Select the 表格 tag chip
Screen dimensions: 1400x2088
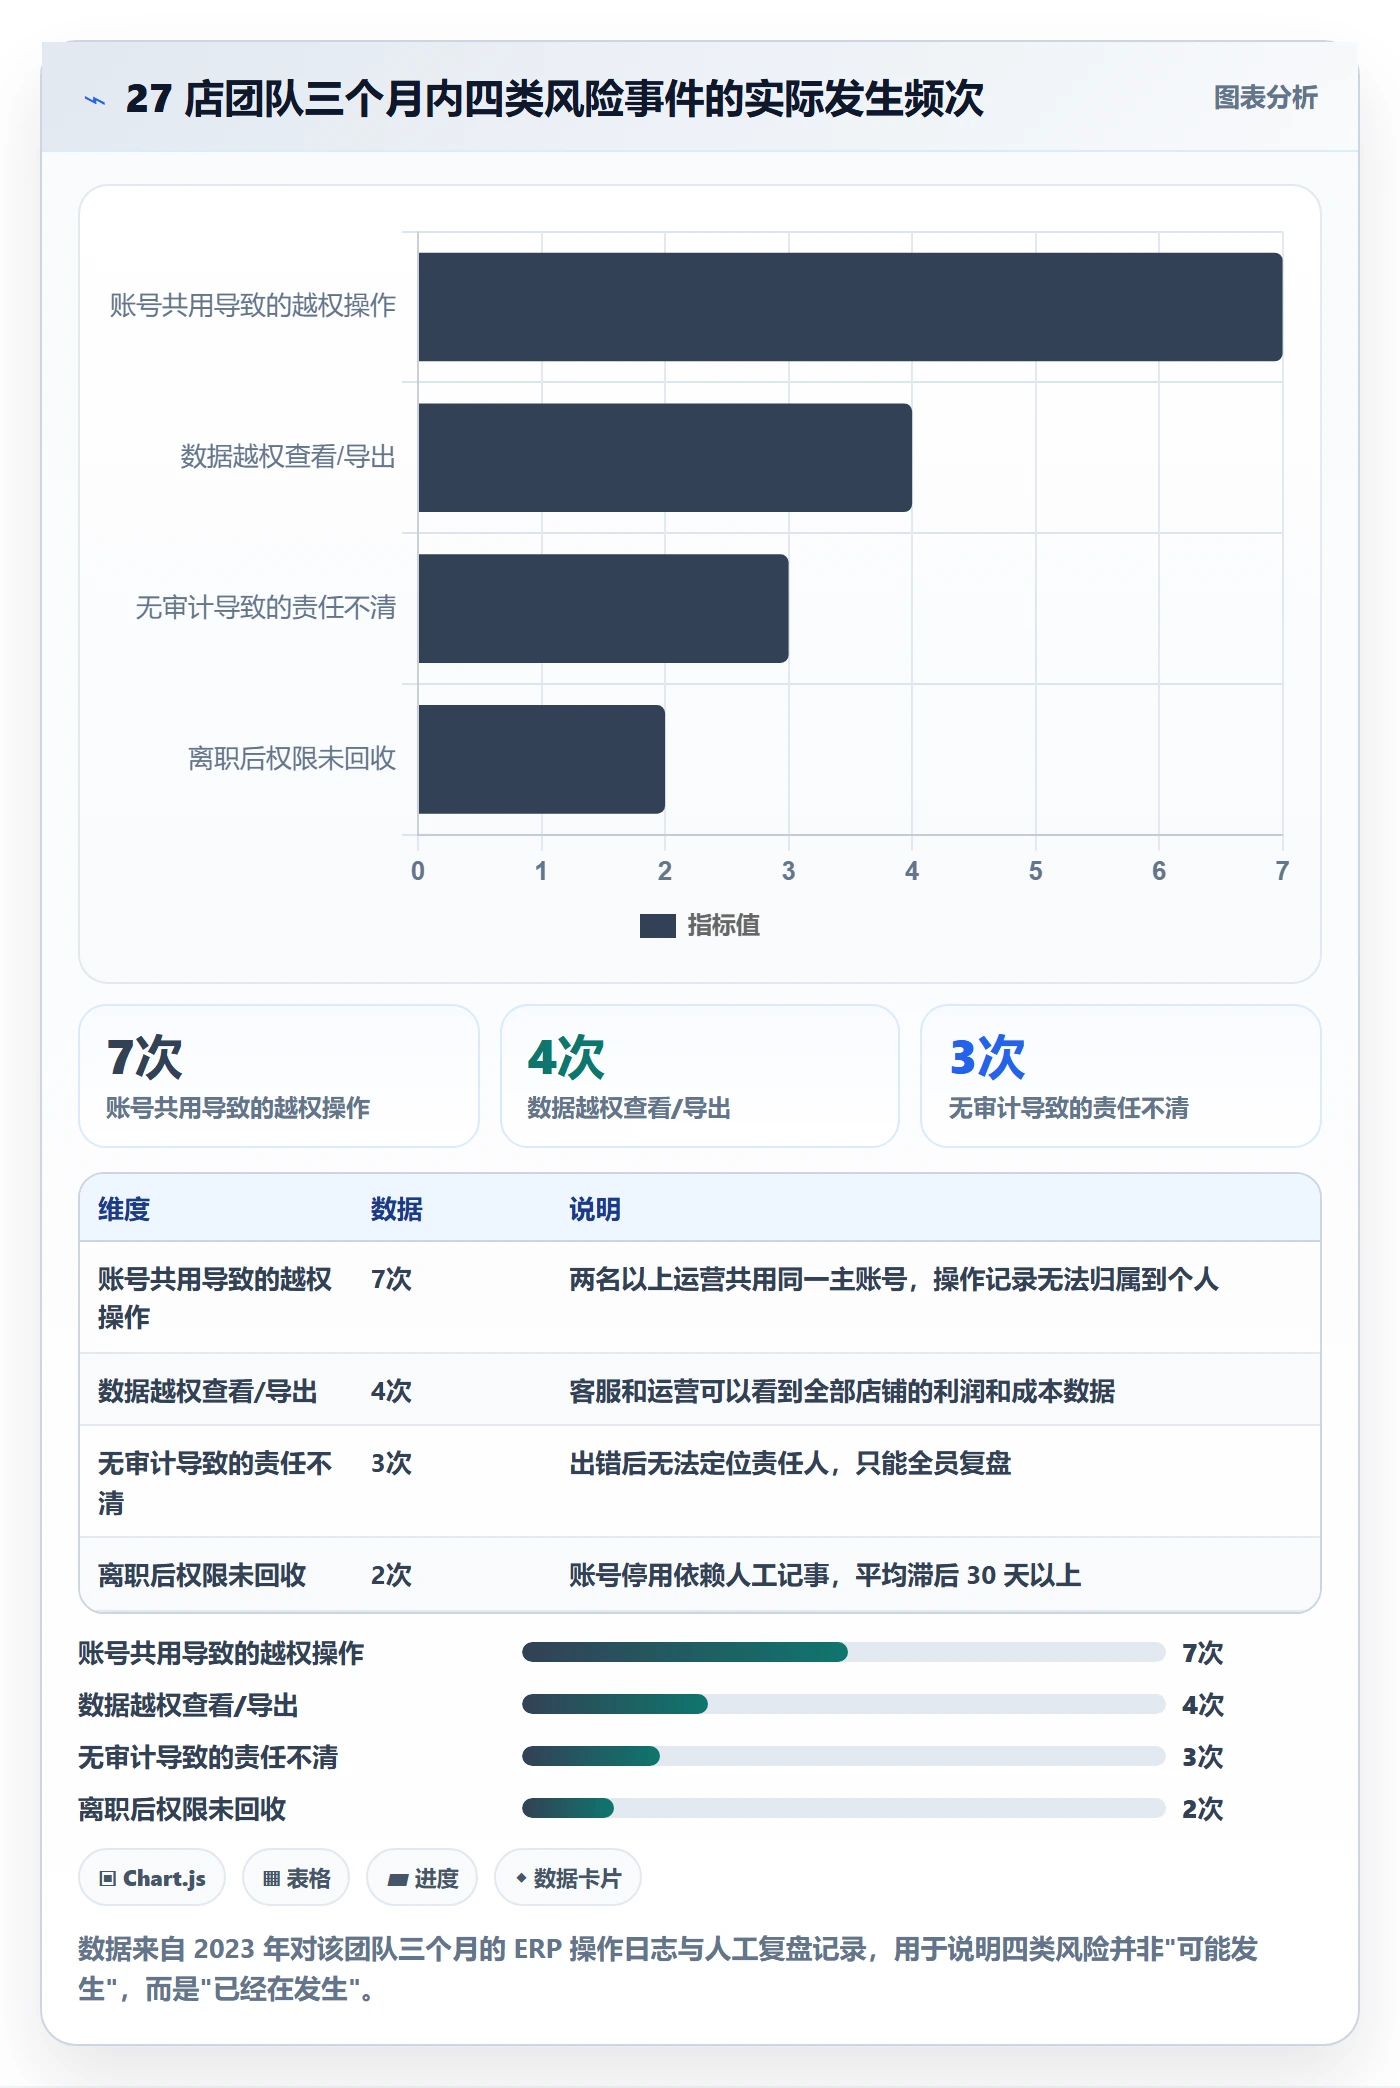(296, 1878)
